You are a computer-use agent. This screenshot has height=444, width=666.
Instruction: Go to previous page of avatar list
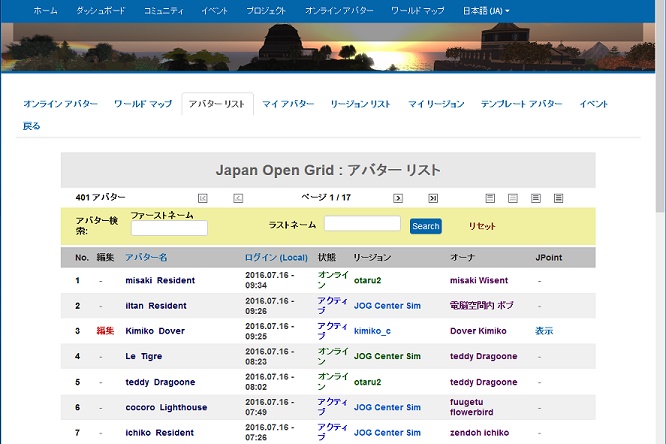[238, 198]
